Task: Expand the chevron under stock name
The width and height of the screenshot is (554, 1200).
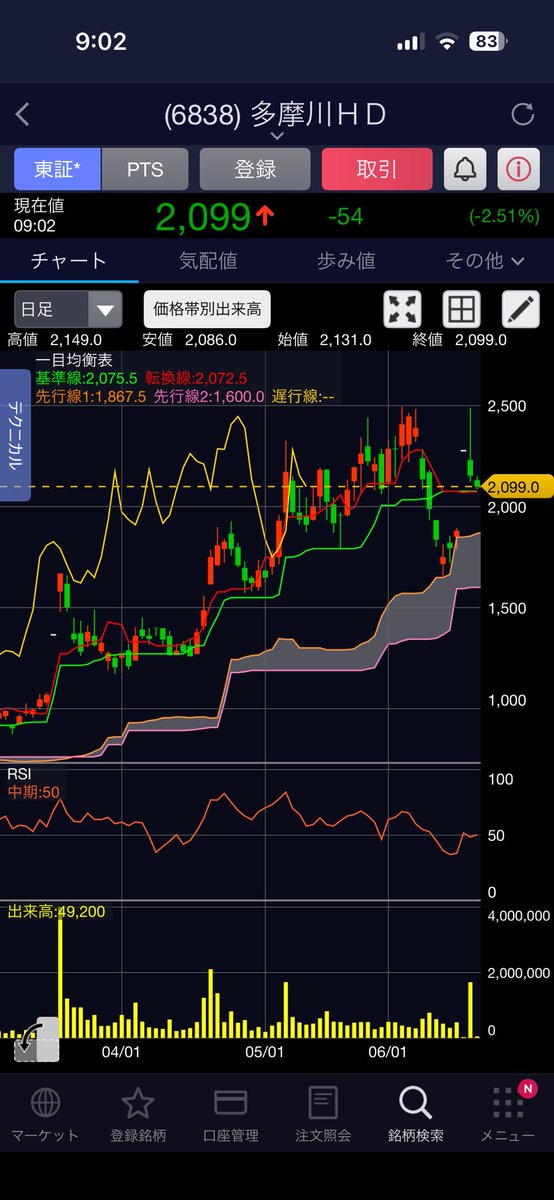Action: 277,135
